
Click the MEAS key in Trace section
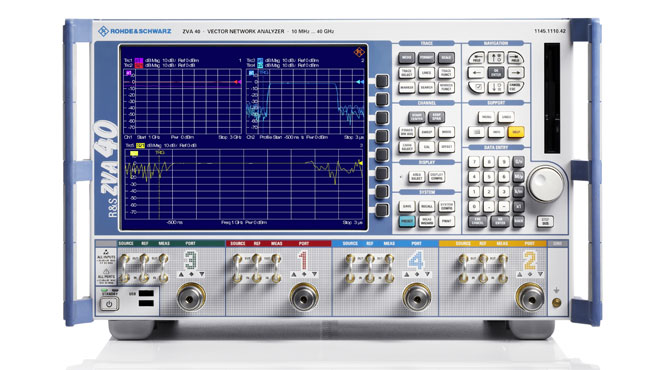coord(406,58)
